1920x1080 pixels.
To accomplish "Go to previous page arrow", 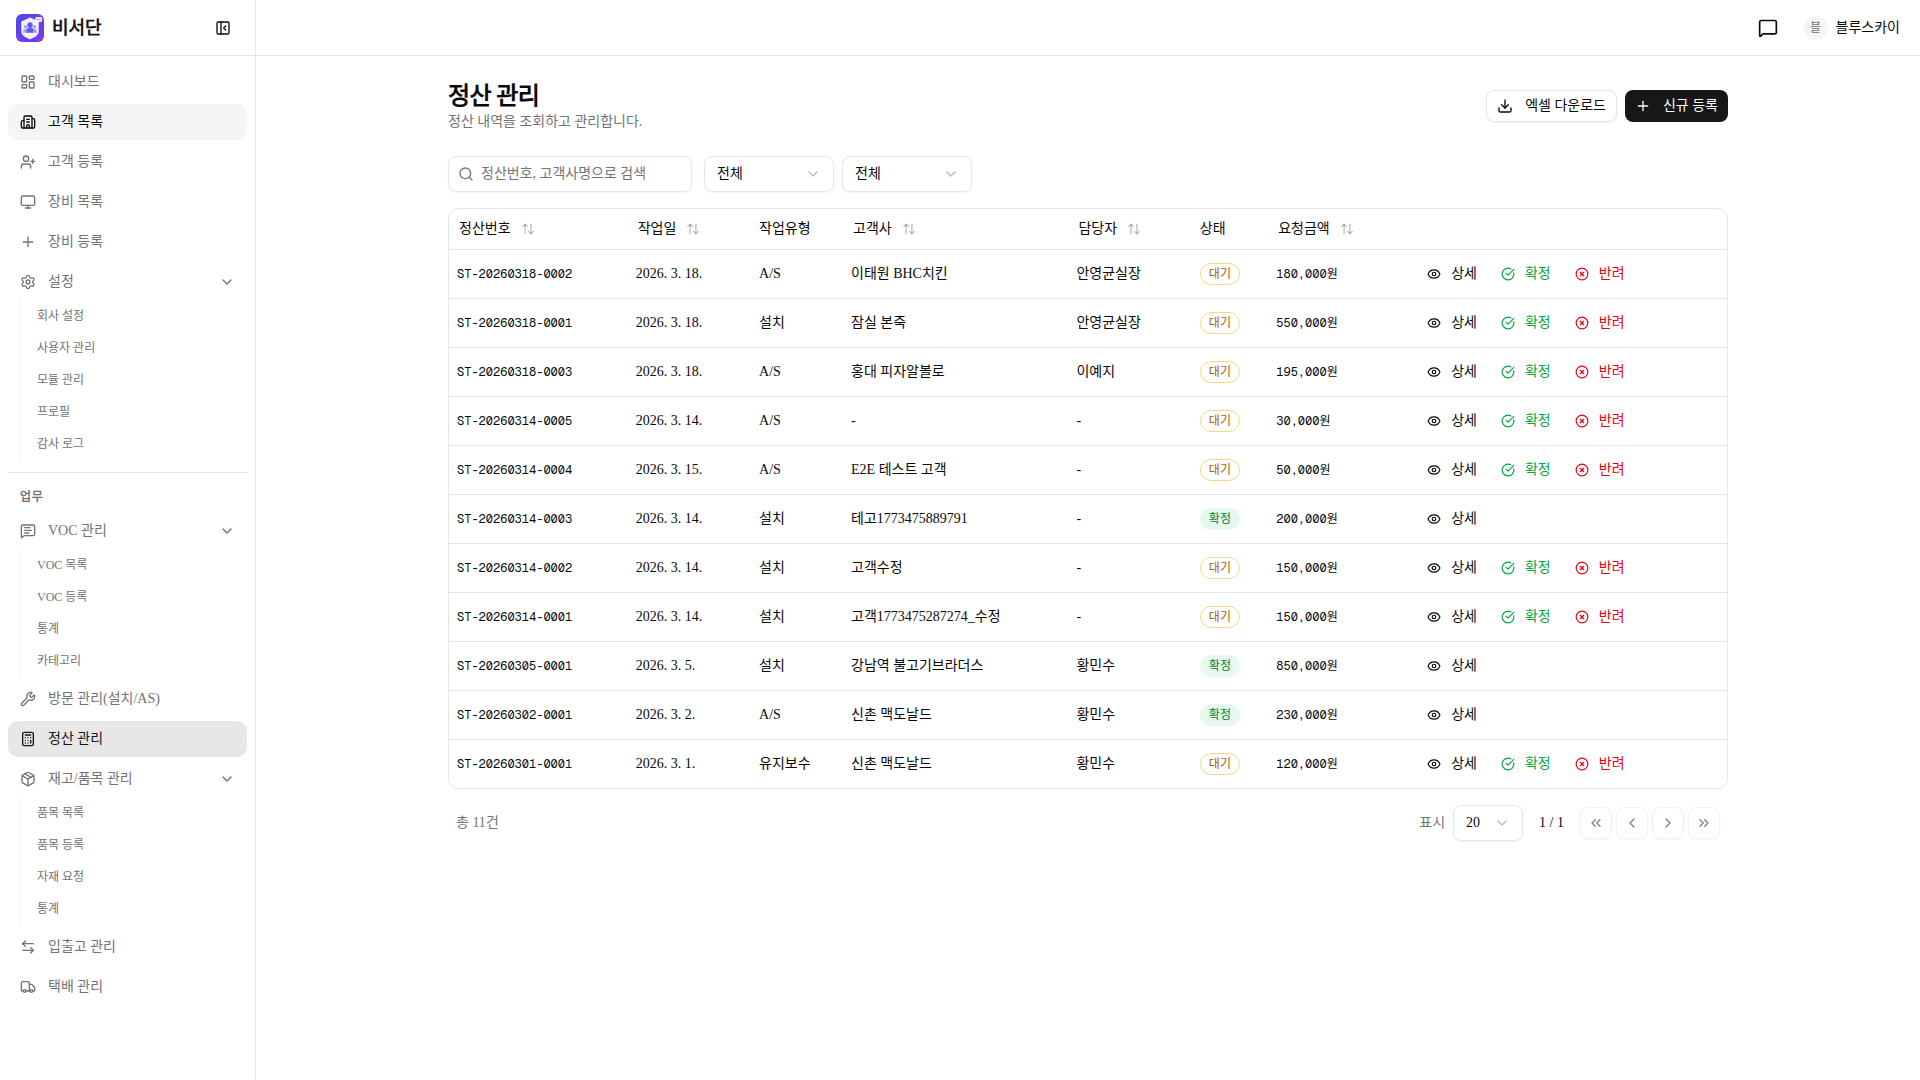I will click(x=1632, y=823).
